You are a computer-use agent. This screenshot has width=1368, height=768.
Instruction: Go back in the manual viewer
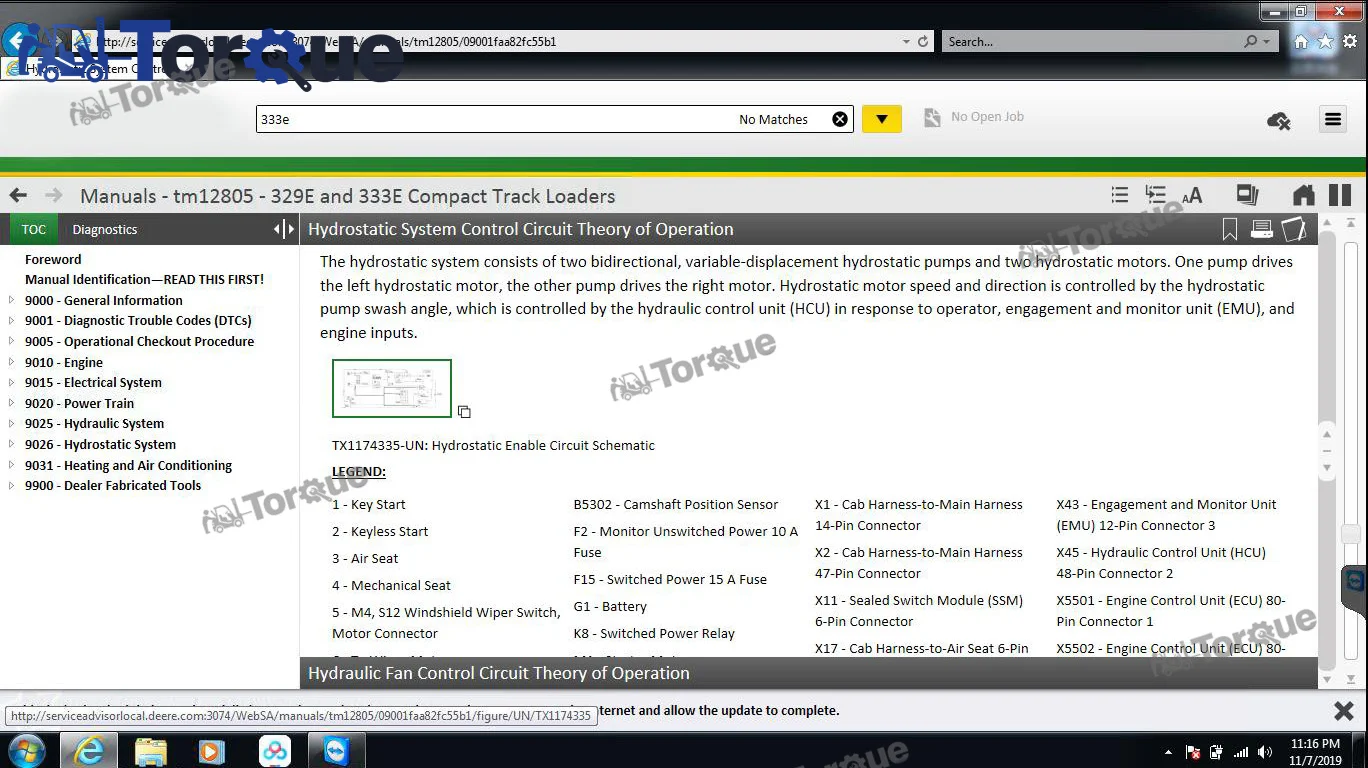point(18,196)
